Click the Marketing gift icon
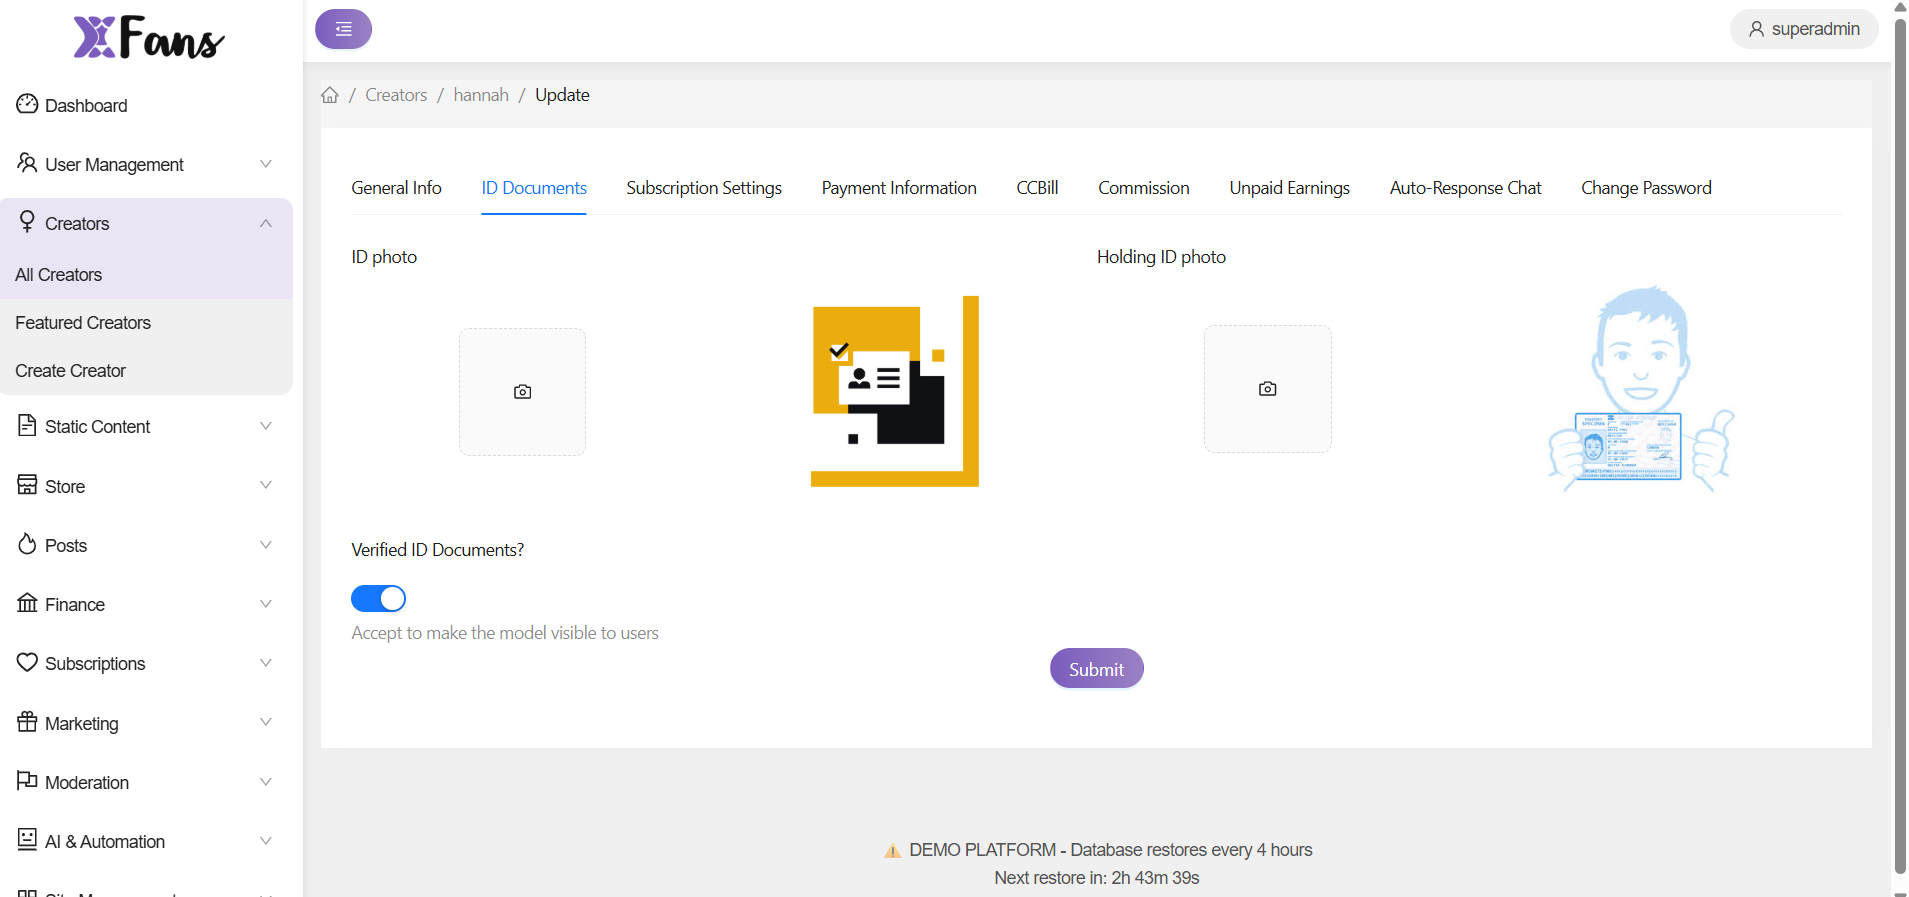The image size is (1909, 897). (27, 722)
